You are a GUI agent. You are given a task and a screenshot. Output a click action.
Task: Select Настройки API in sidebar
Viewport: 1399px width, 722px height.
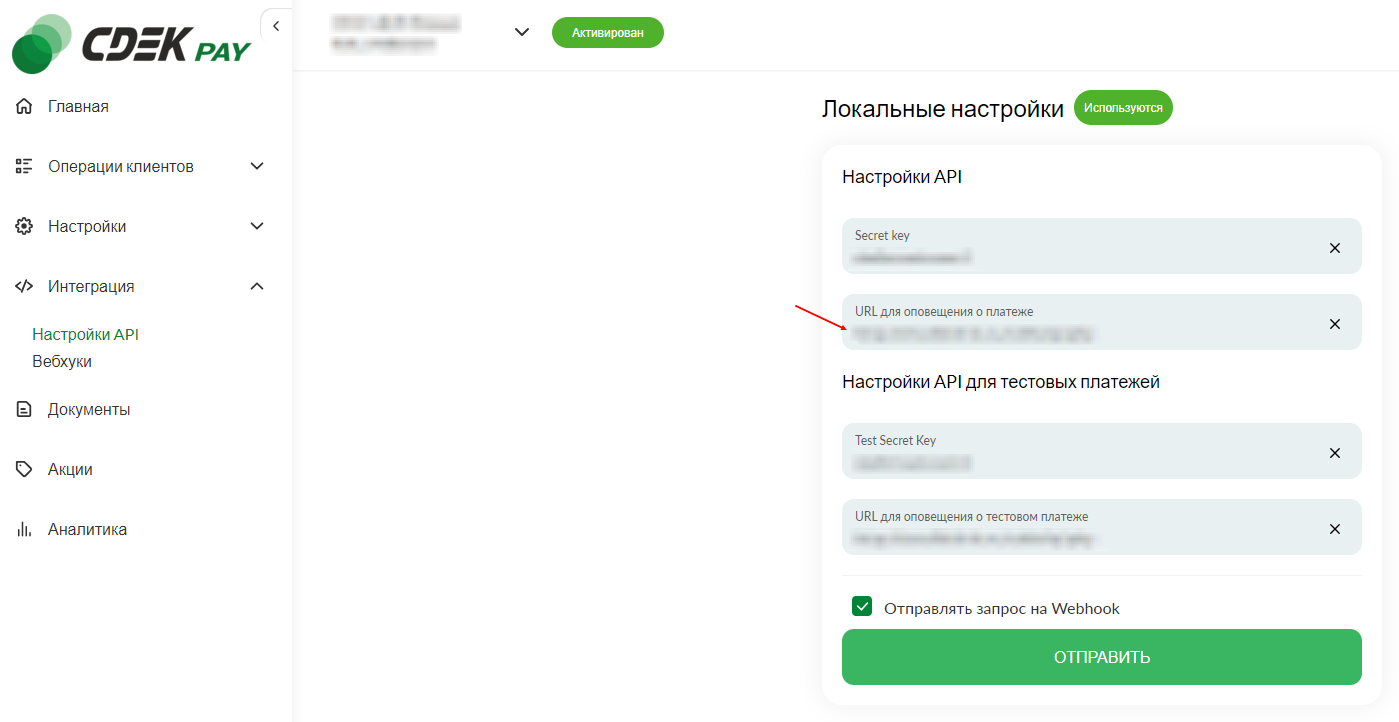85,334
